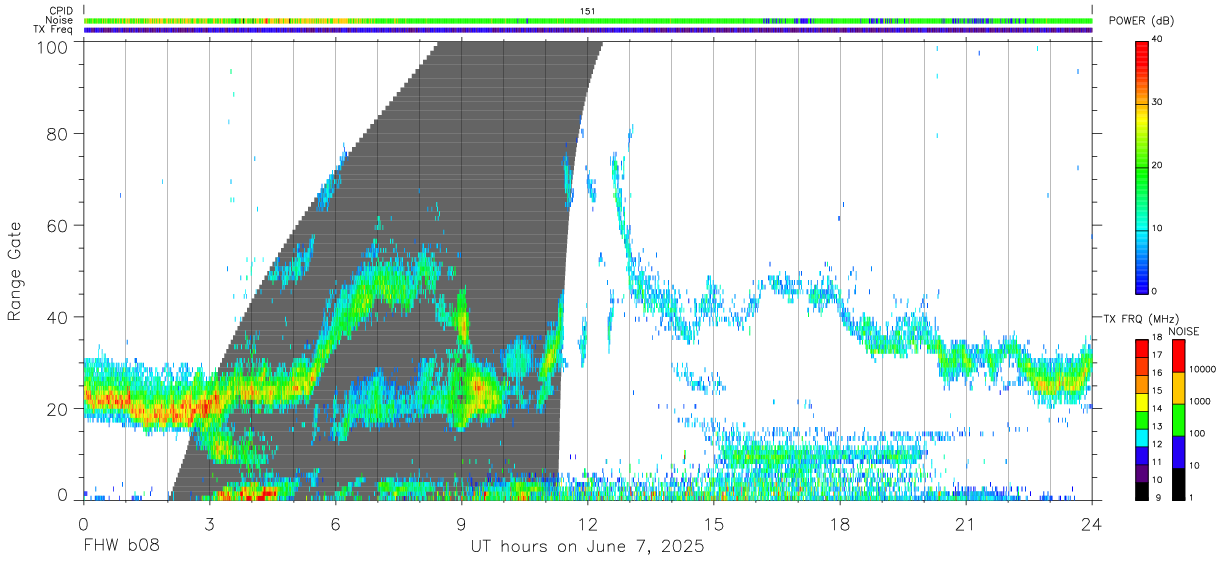Click the 10 label on power scale

tap(1159, 228)
